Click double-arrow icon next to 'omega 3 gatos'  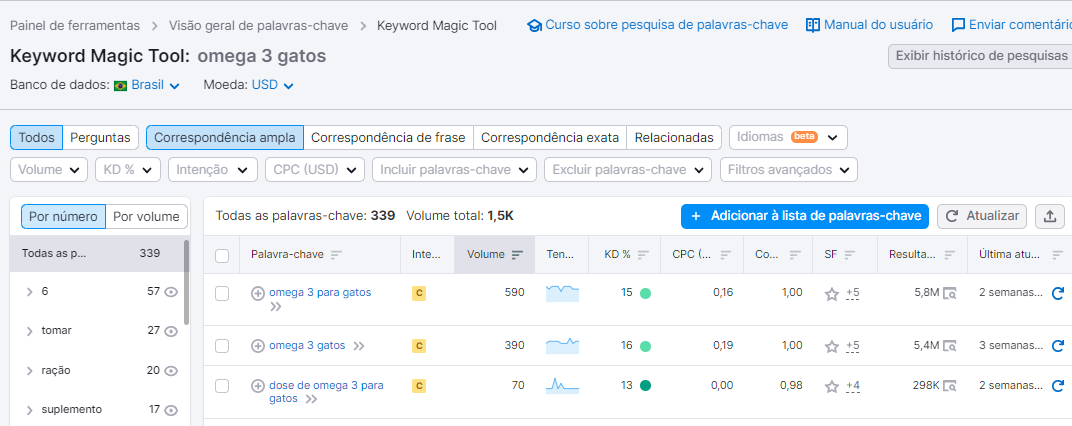coord(358,346)
